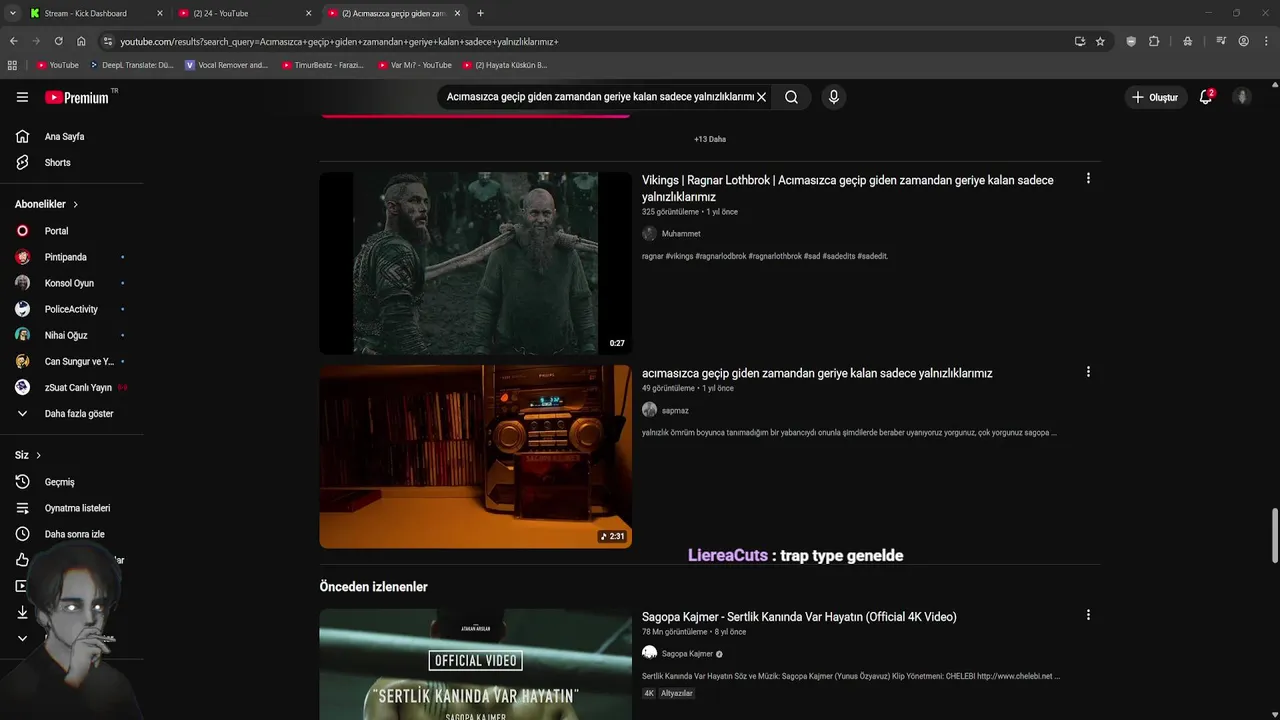Open the Konsol Oyun subscription
This screenshot has width=1280, height=720.
pyautogui.click(x=71, y=283)
